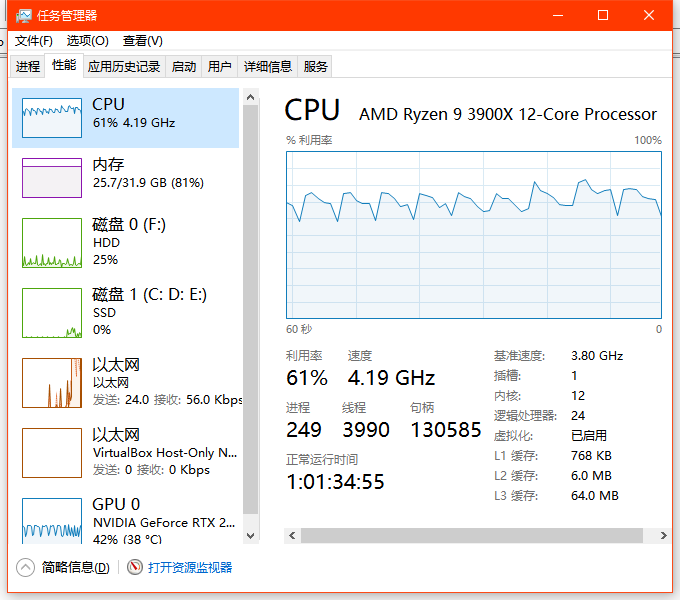
Task: Select the VirtualBox Host-Only 以太网 adapter icon
Action: click(52, 453)
